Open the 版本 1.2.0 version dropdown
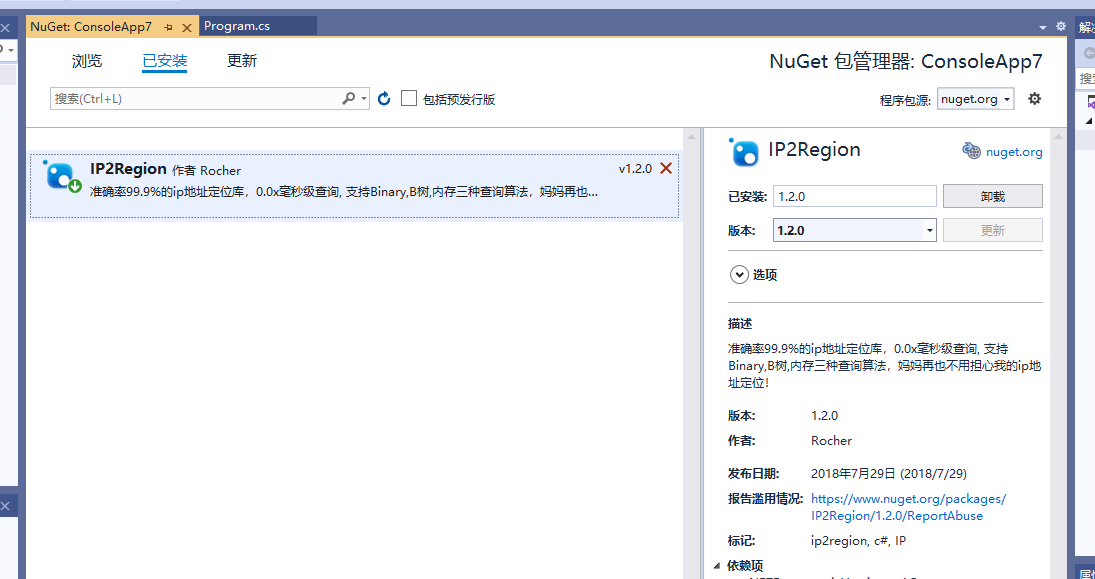The width and height of the screenshot is (1095, 579). click(928, 230)
